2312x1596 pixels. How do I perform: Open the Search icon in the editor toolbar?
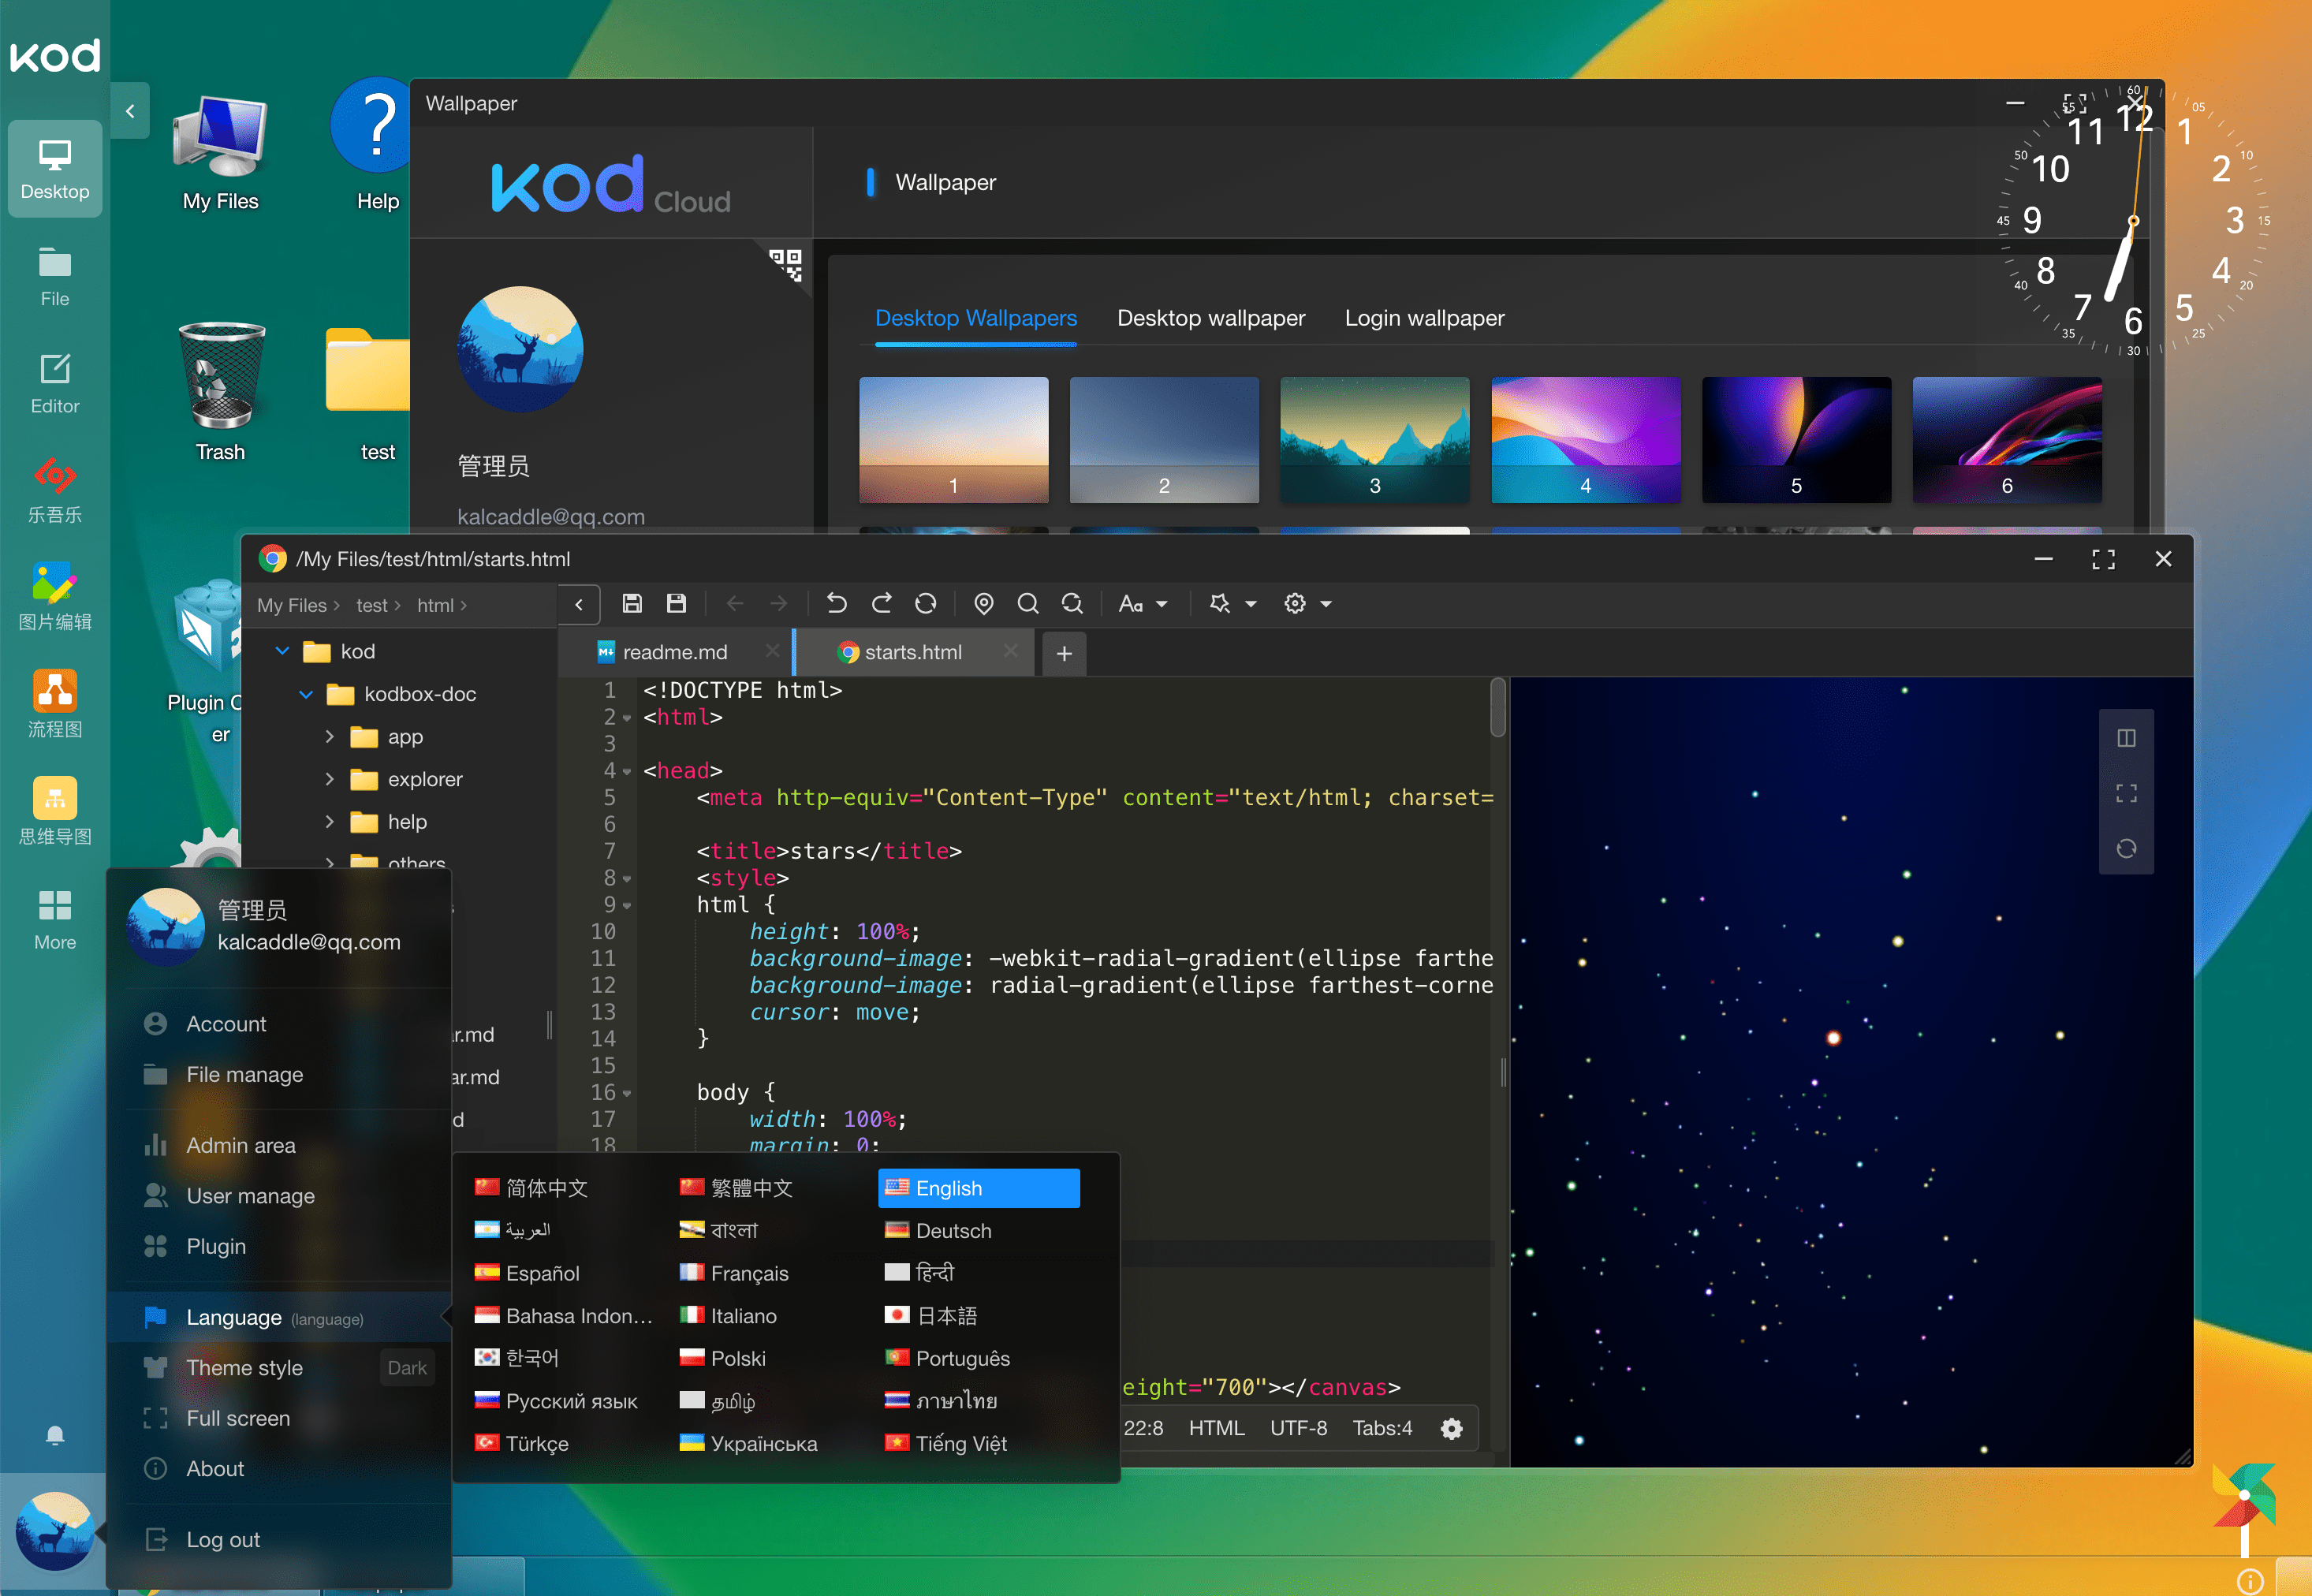tap(1028, 603)
